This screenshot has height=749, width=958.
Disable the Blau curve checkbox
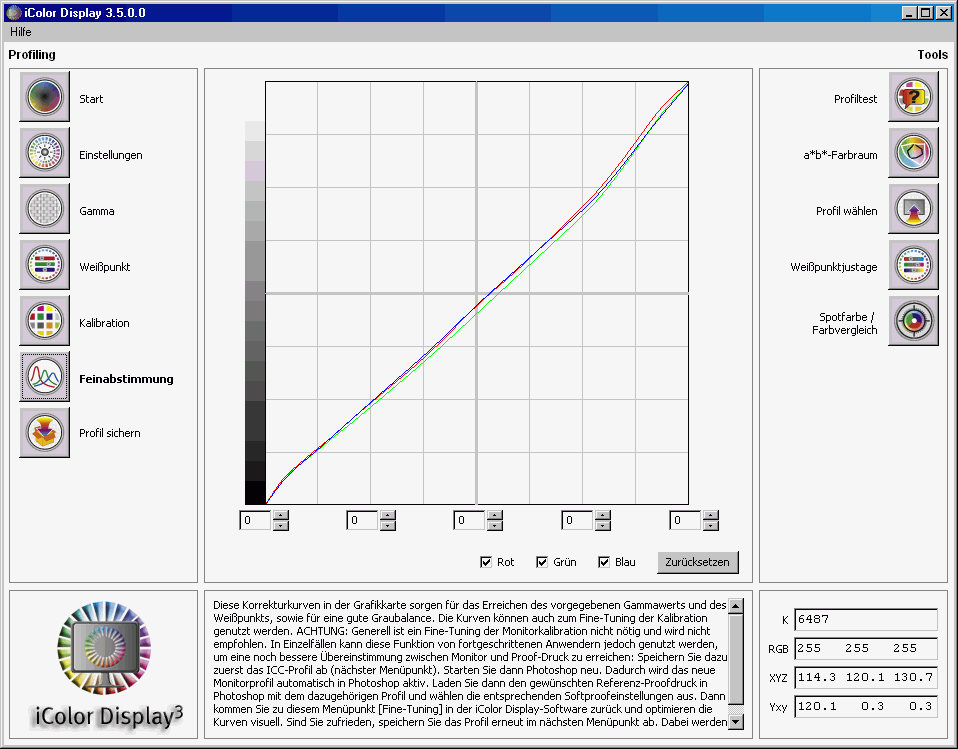click(x=605, y=562)
